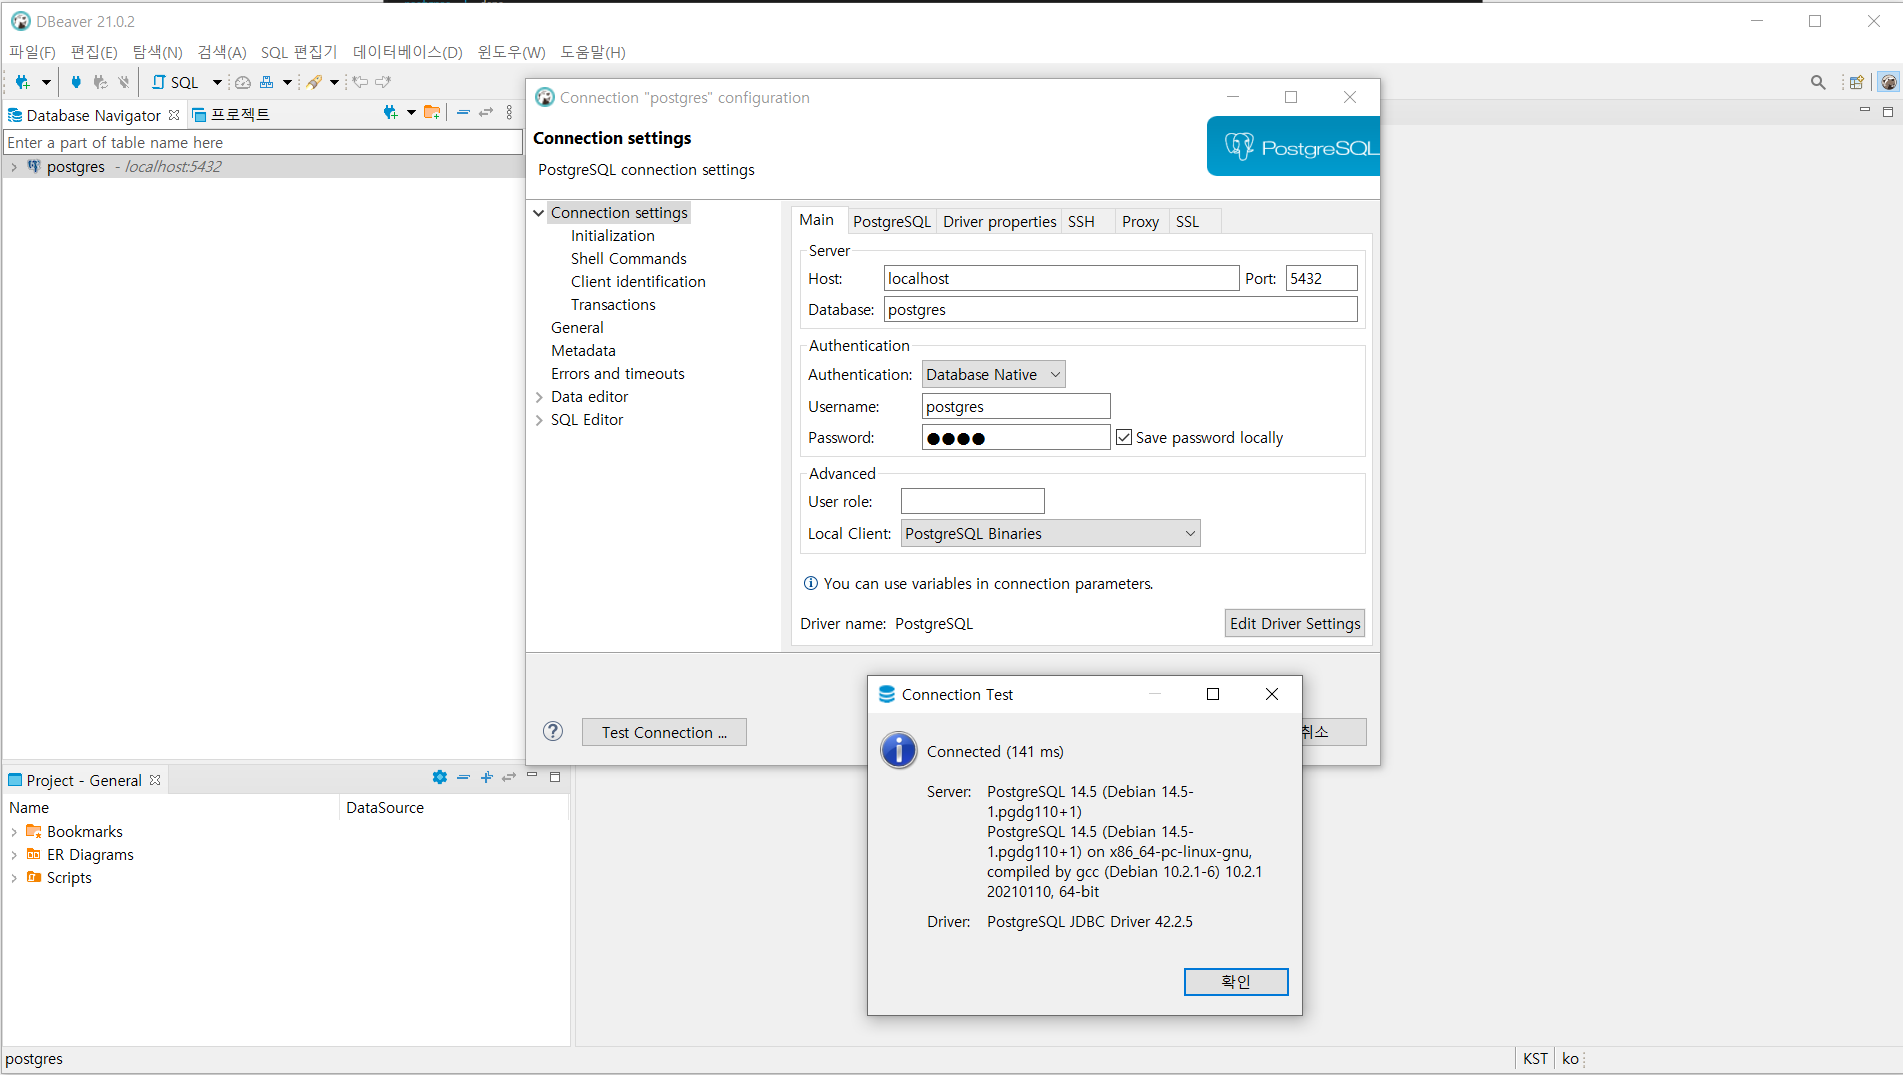
Task: Toggle Save password locally checkbox
Action: click(1124, 437)
